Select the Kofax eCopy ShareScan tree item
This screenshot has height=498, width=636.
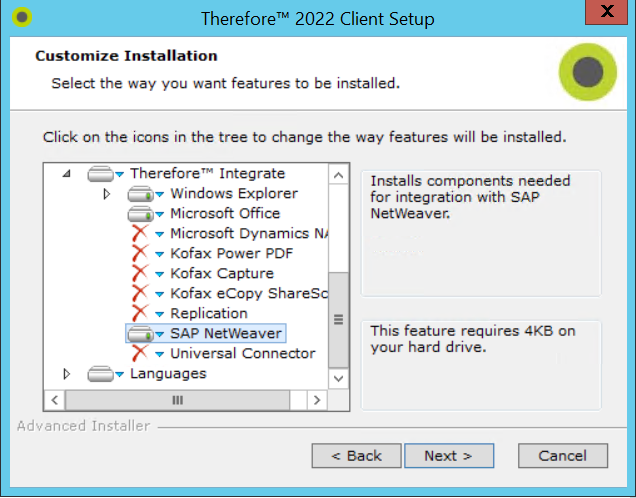point(248,294)
